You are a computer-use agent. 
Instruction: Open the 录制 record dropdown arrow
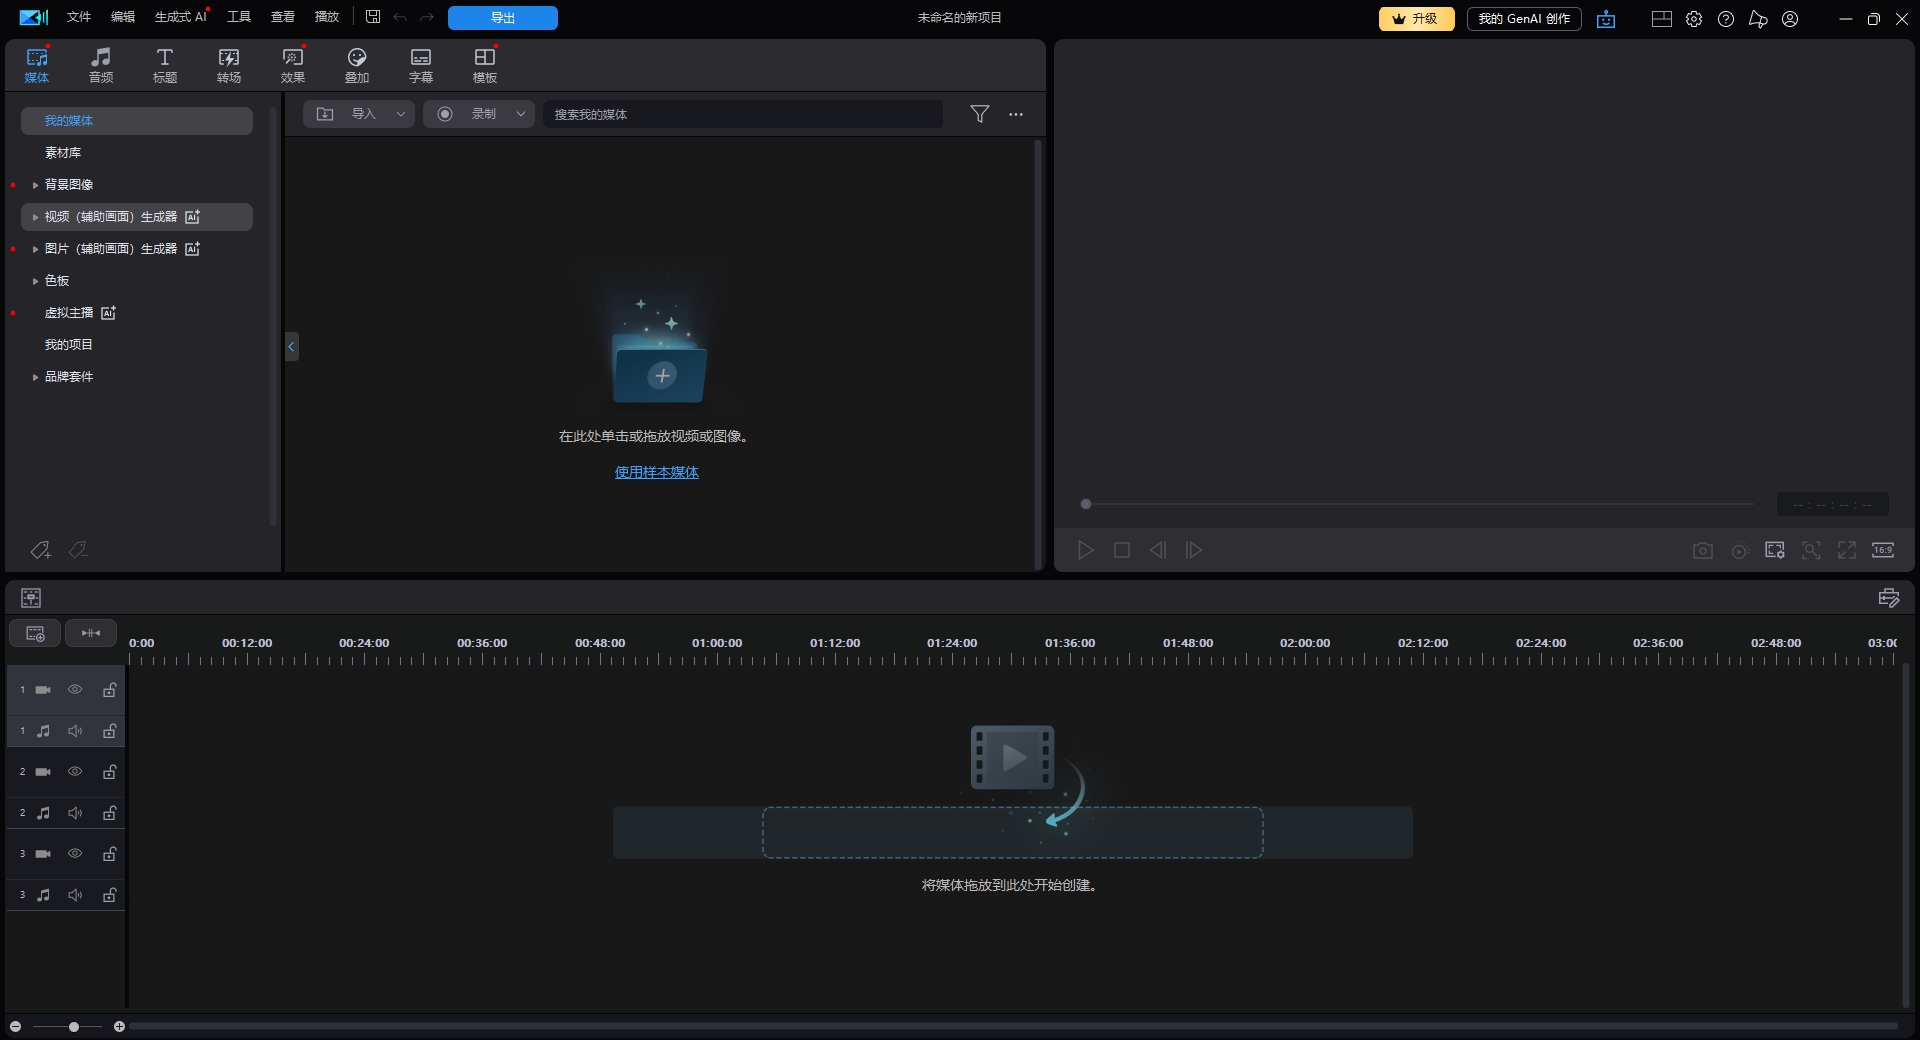click(521, 114)
